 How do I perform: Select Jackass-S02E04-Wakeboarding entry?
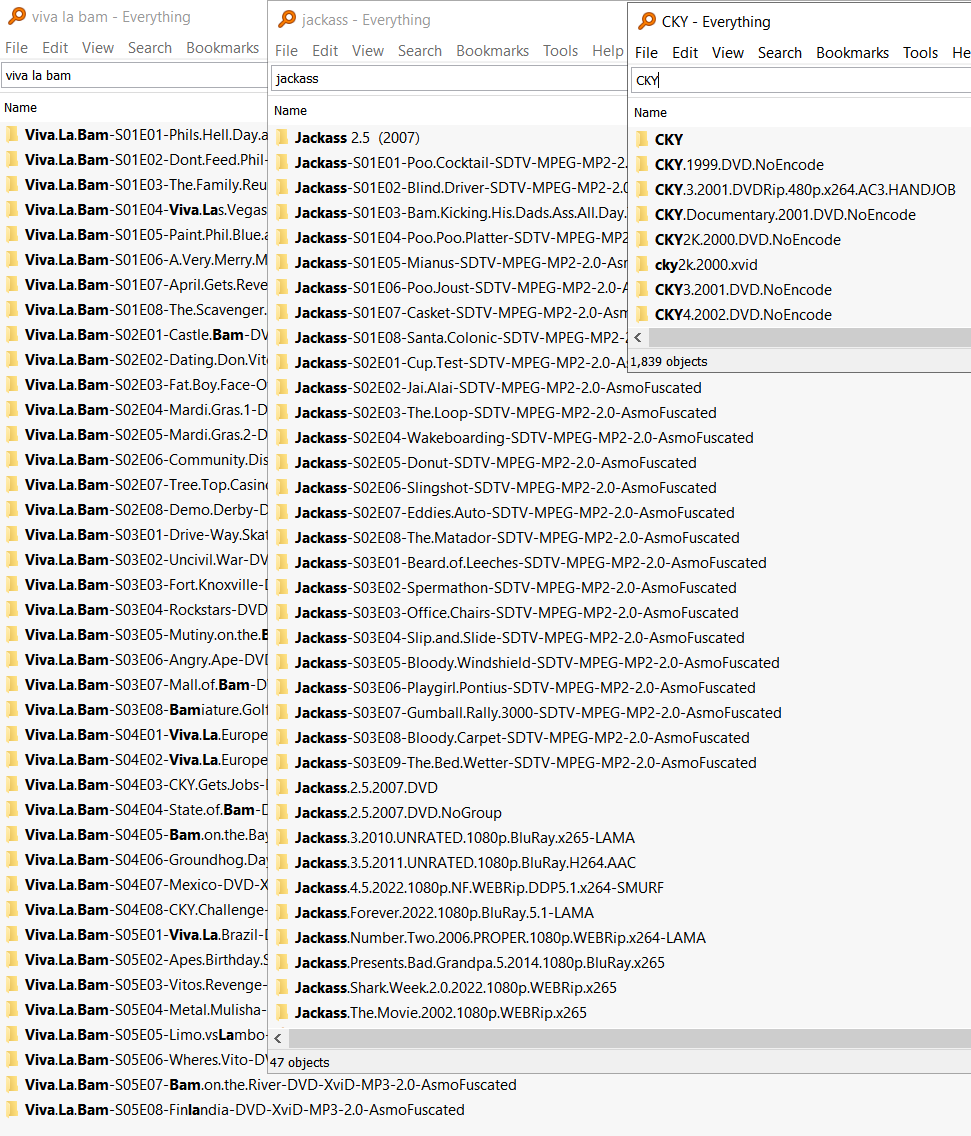(524, 438)
